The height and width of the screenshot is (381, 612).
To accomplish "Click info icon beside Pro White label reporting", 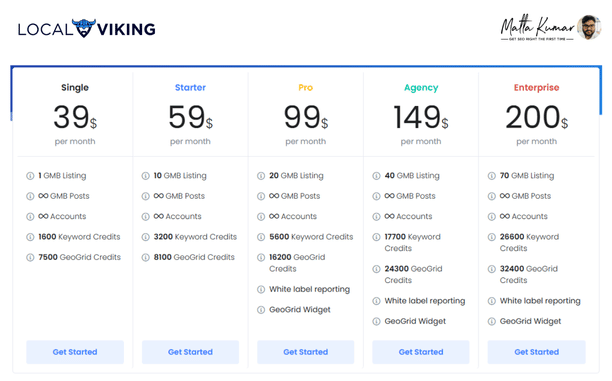I will [x=261, y=289].
